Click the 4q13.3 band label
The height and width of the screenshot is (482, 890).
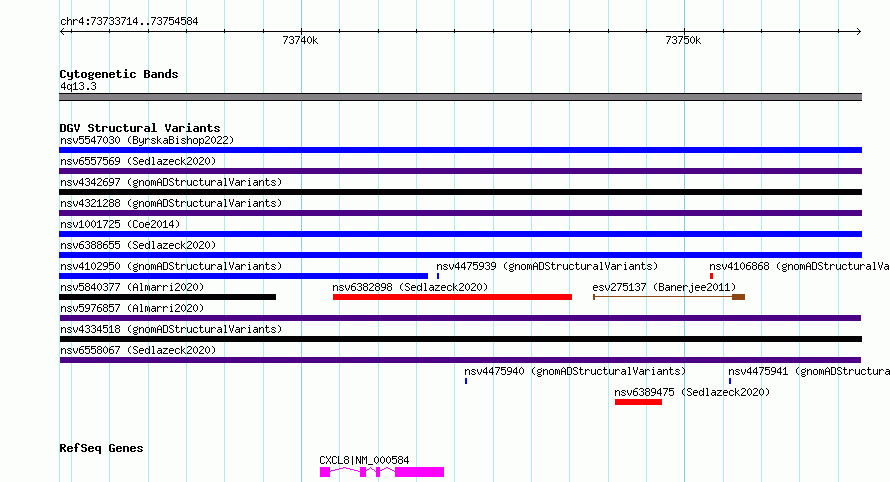pos(78,86)
